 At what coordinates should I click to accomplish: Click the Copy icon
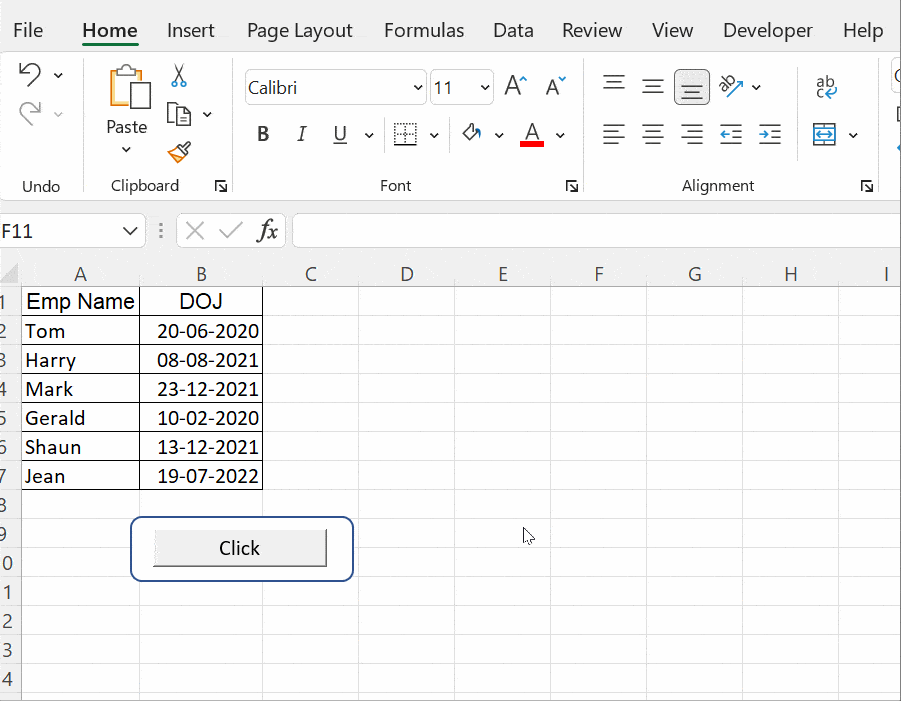pos(179,114)
